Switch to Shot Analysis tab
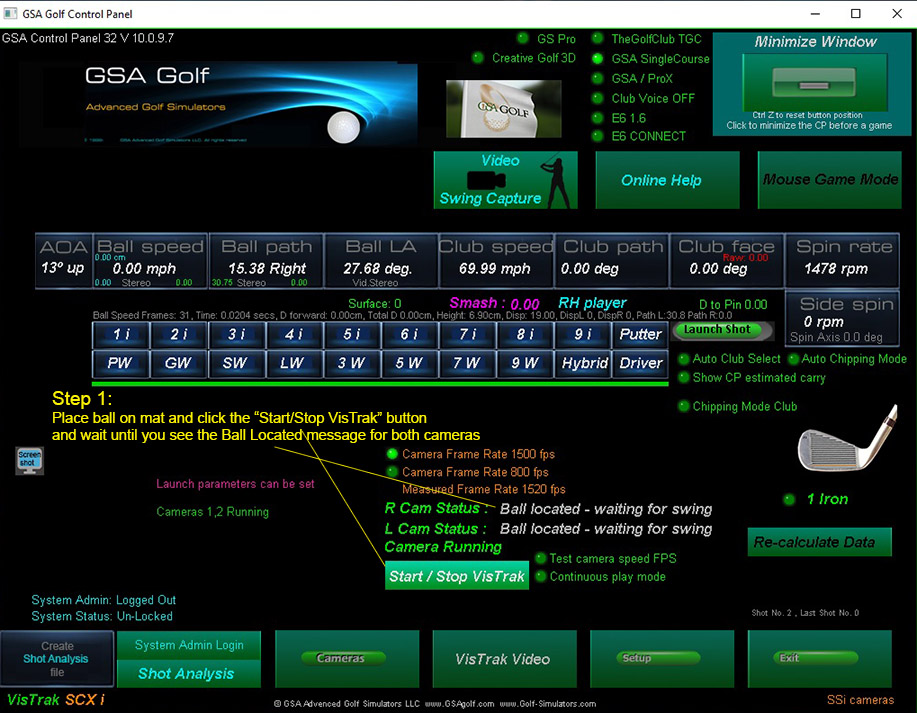Screen dimensions: 917x713 coord(186,674)
